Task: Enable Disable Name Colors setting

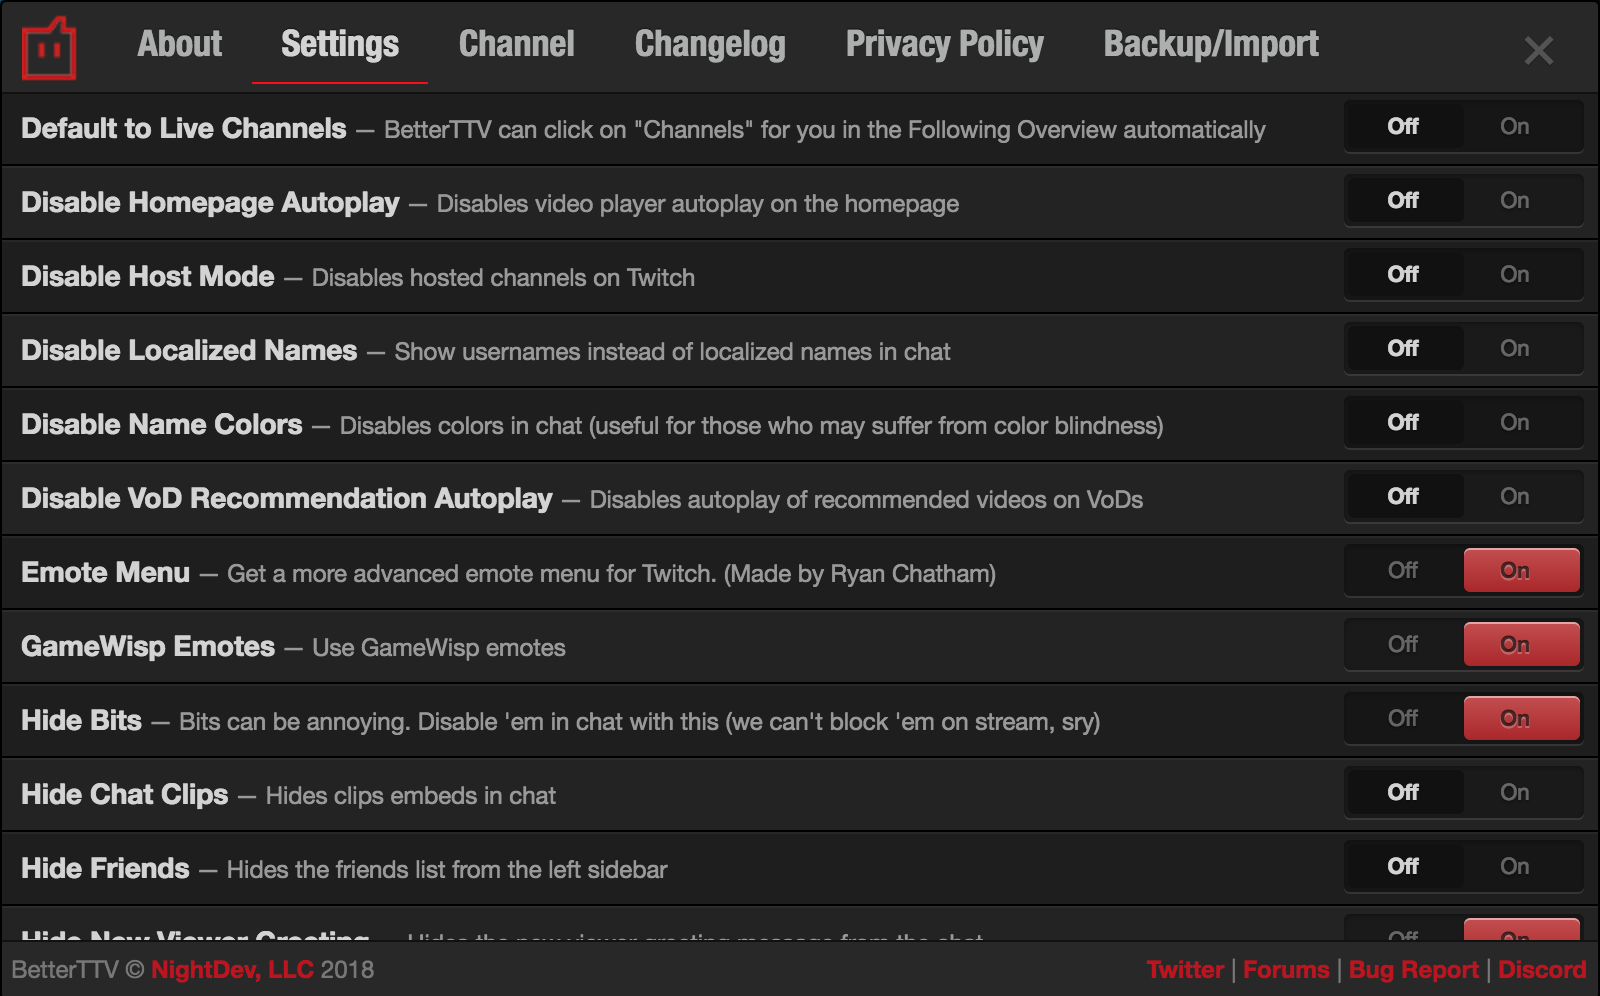Action: pyautogui.click(x=1514, y=422)
